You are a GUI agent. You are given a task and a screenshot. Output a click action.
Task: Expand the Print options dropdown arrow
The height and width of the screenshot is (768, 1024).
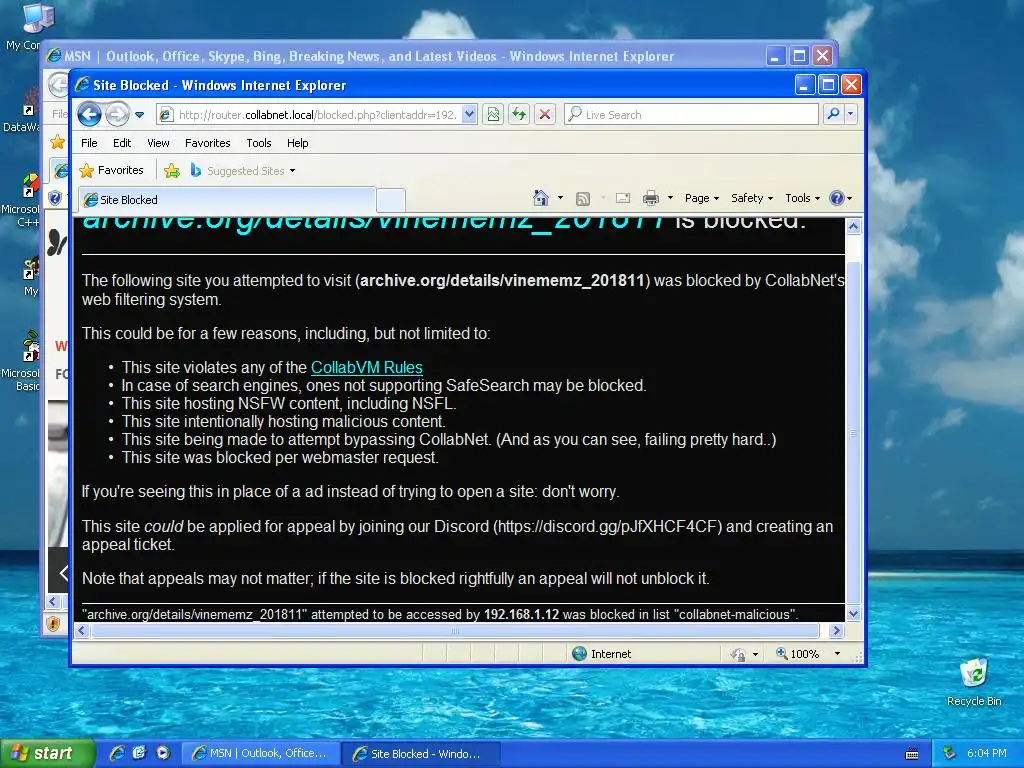pyautogui.click(x=670, y=198)
